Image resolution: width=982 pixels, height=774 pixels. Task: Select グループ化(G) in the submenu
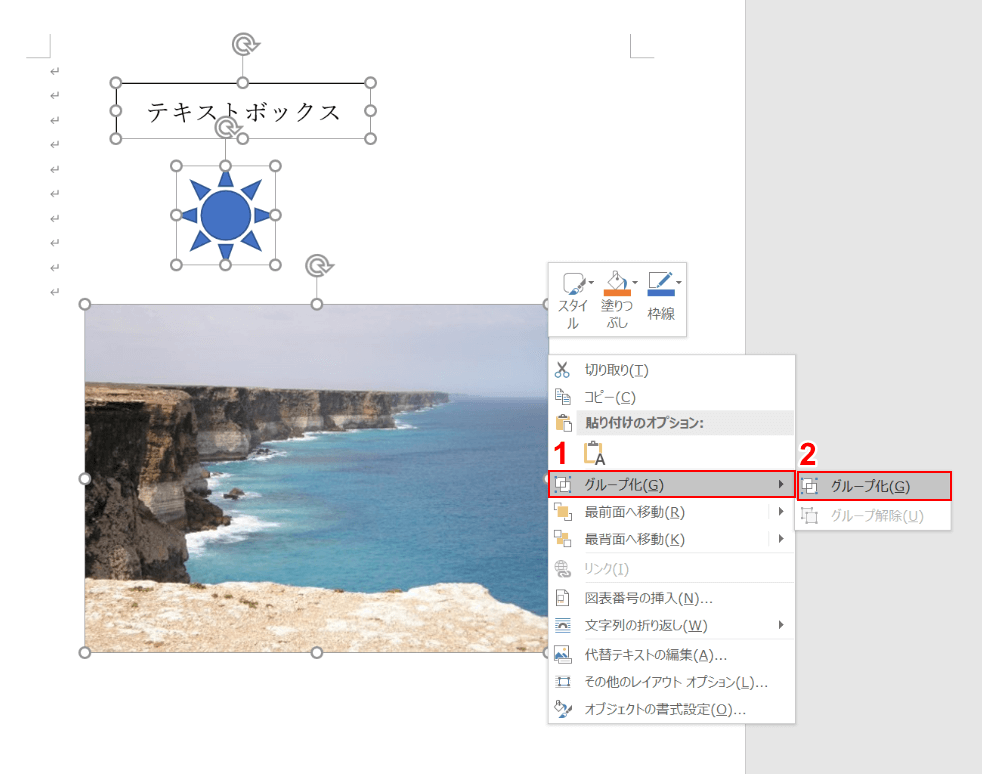point(871,486)
